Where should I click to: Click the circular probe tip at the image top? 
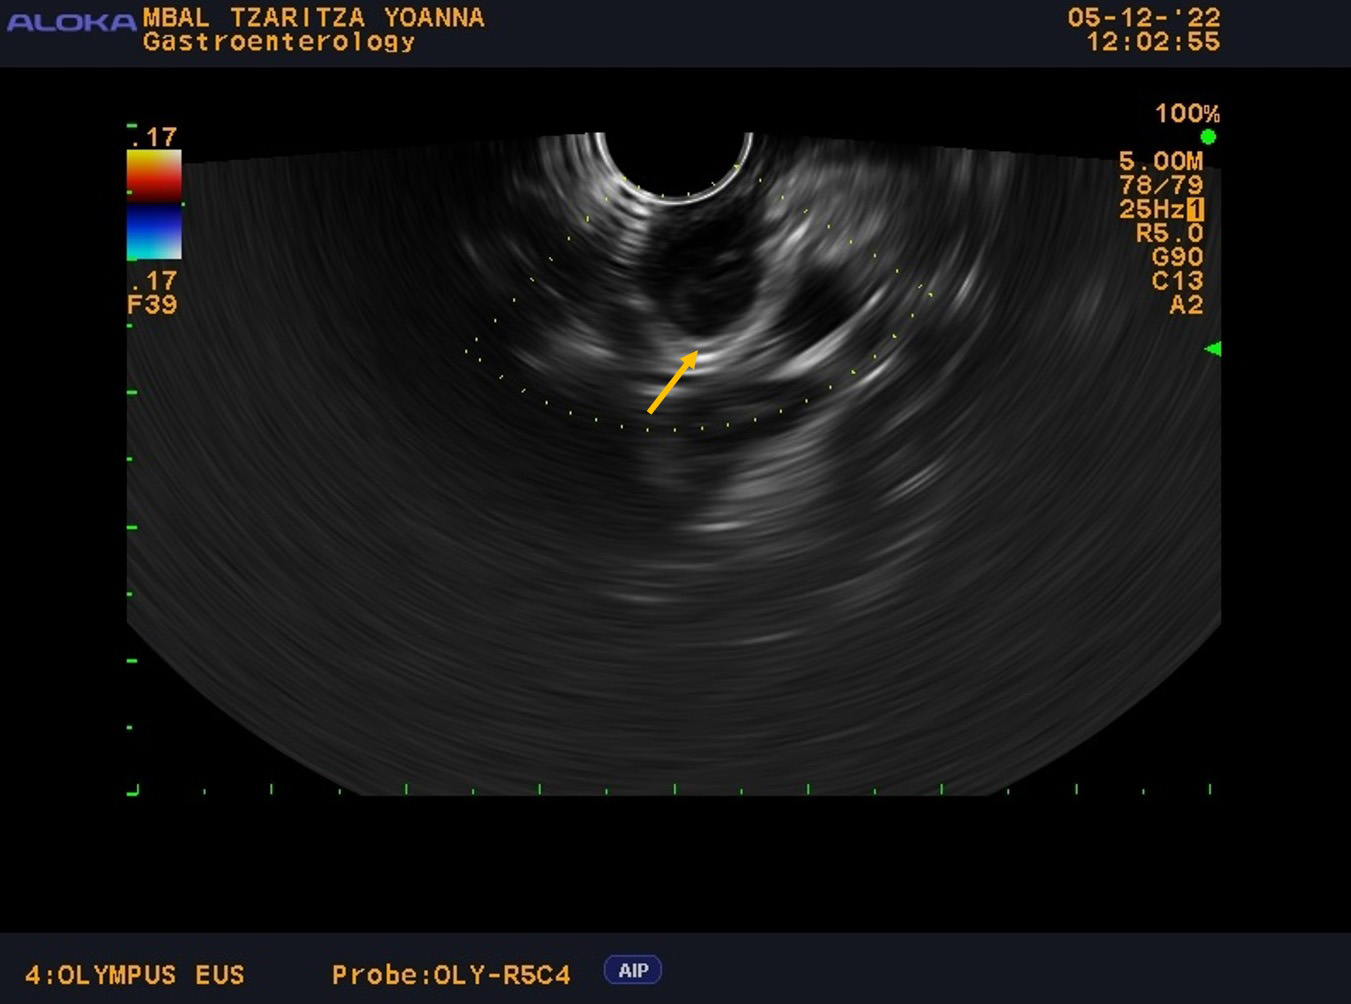(x=673, y=163)
